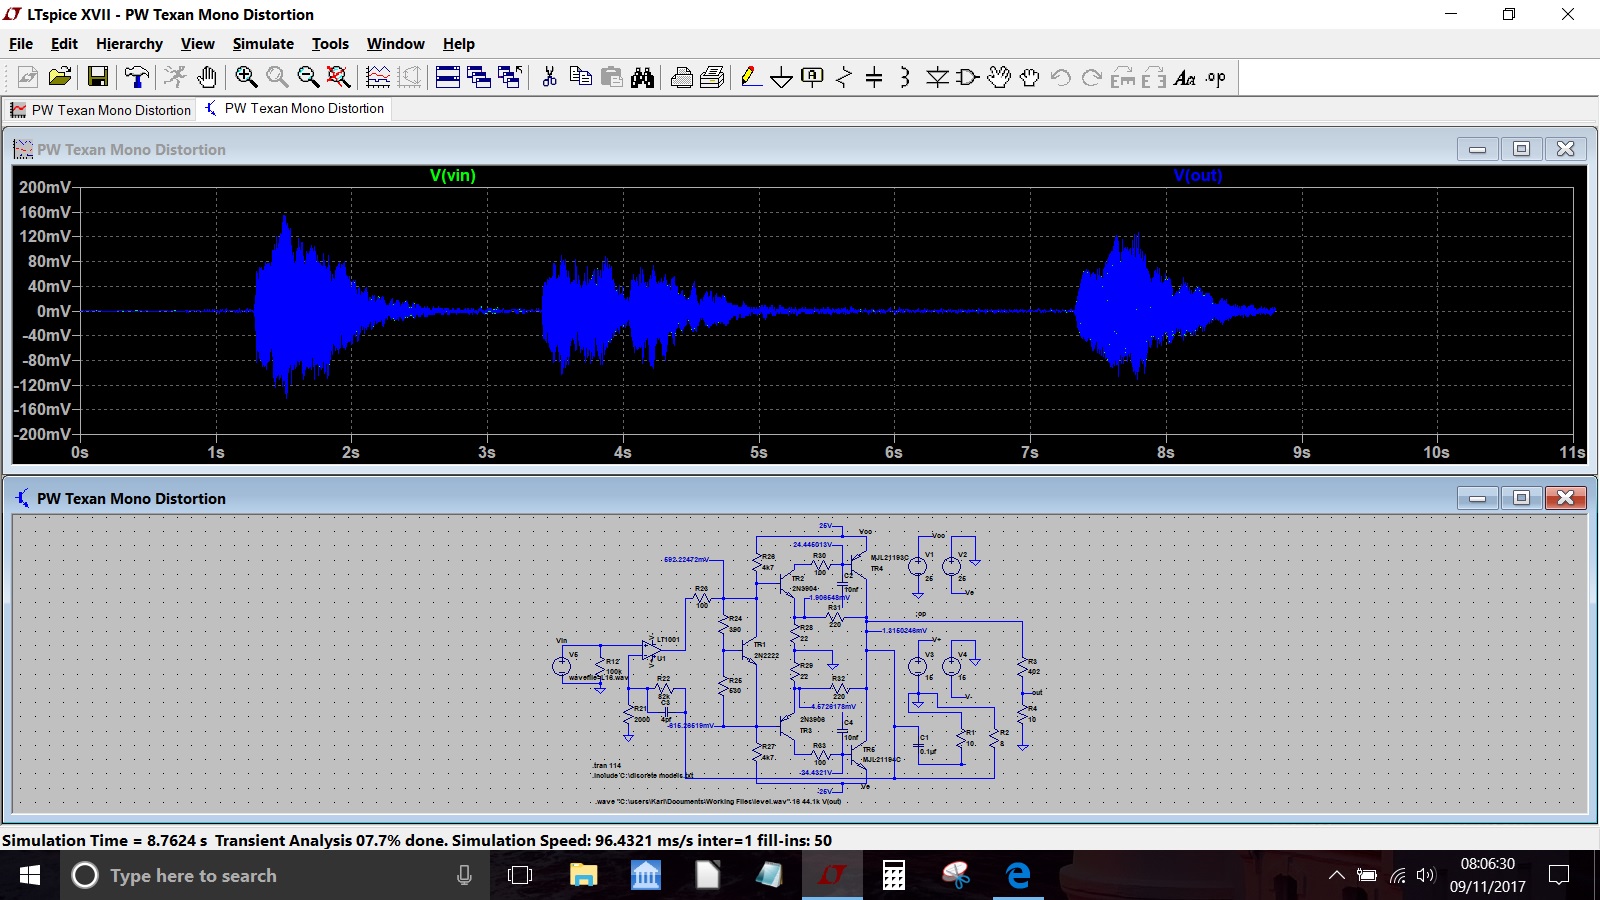This screenshot has height=900, width=1600.
Task: Open Calculator from the taskbar
Action: click(894, 875)
